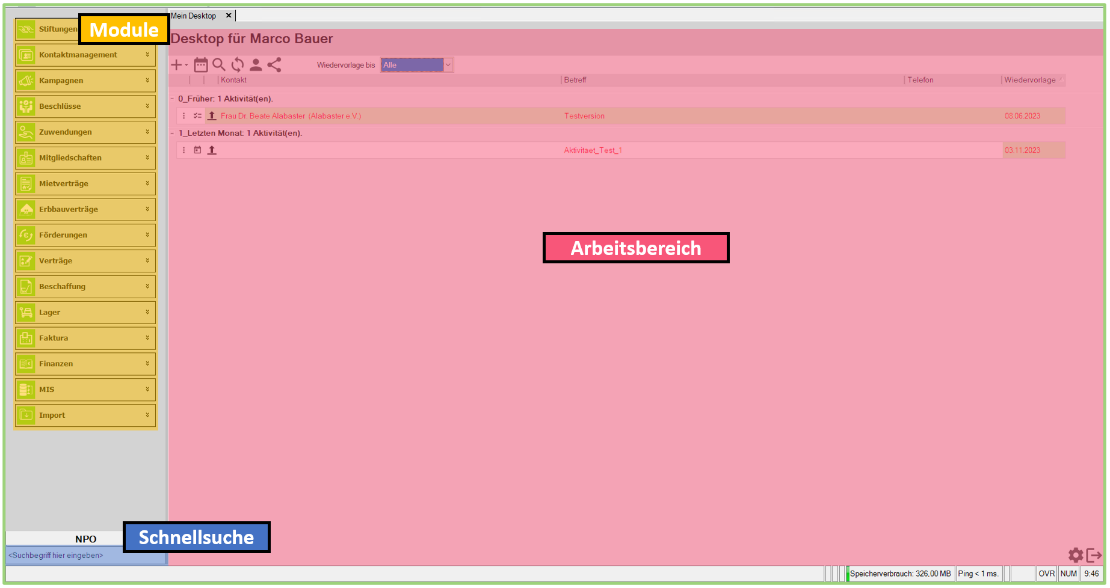Open the settings gear at bottom right
Image resolution: width=1110 pixels, height=588 pixels.
pos(1075,555)
